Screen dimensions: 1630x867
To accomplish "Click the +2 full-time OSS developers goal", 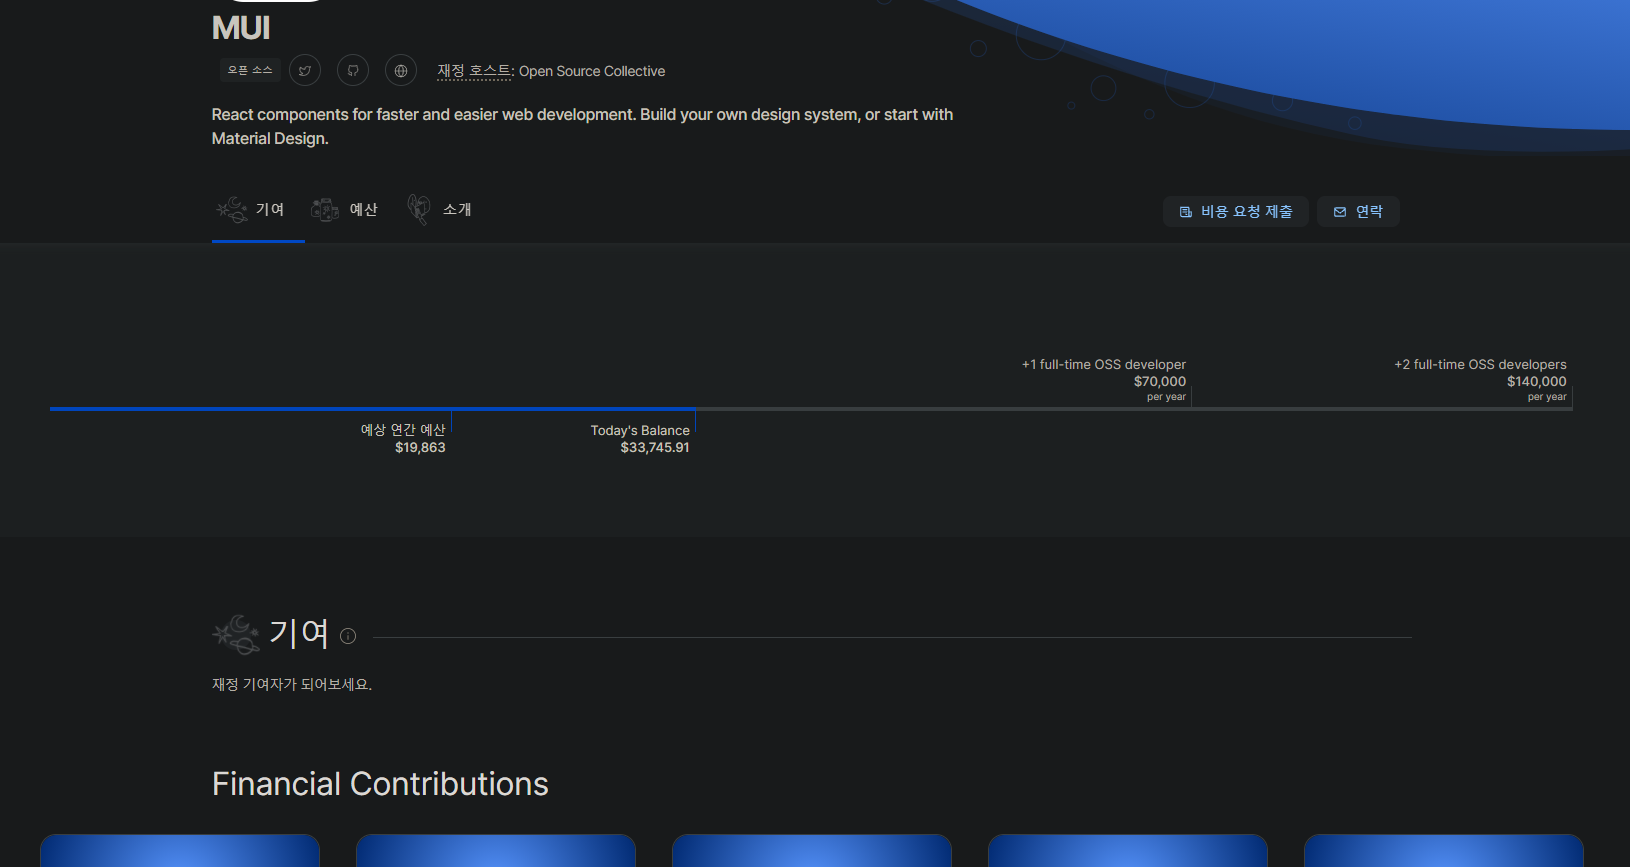I will click(1480, 365).
